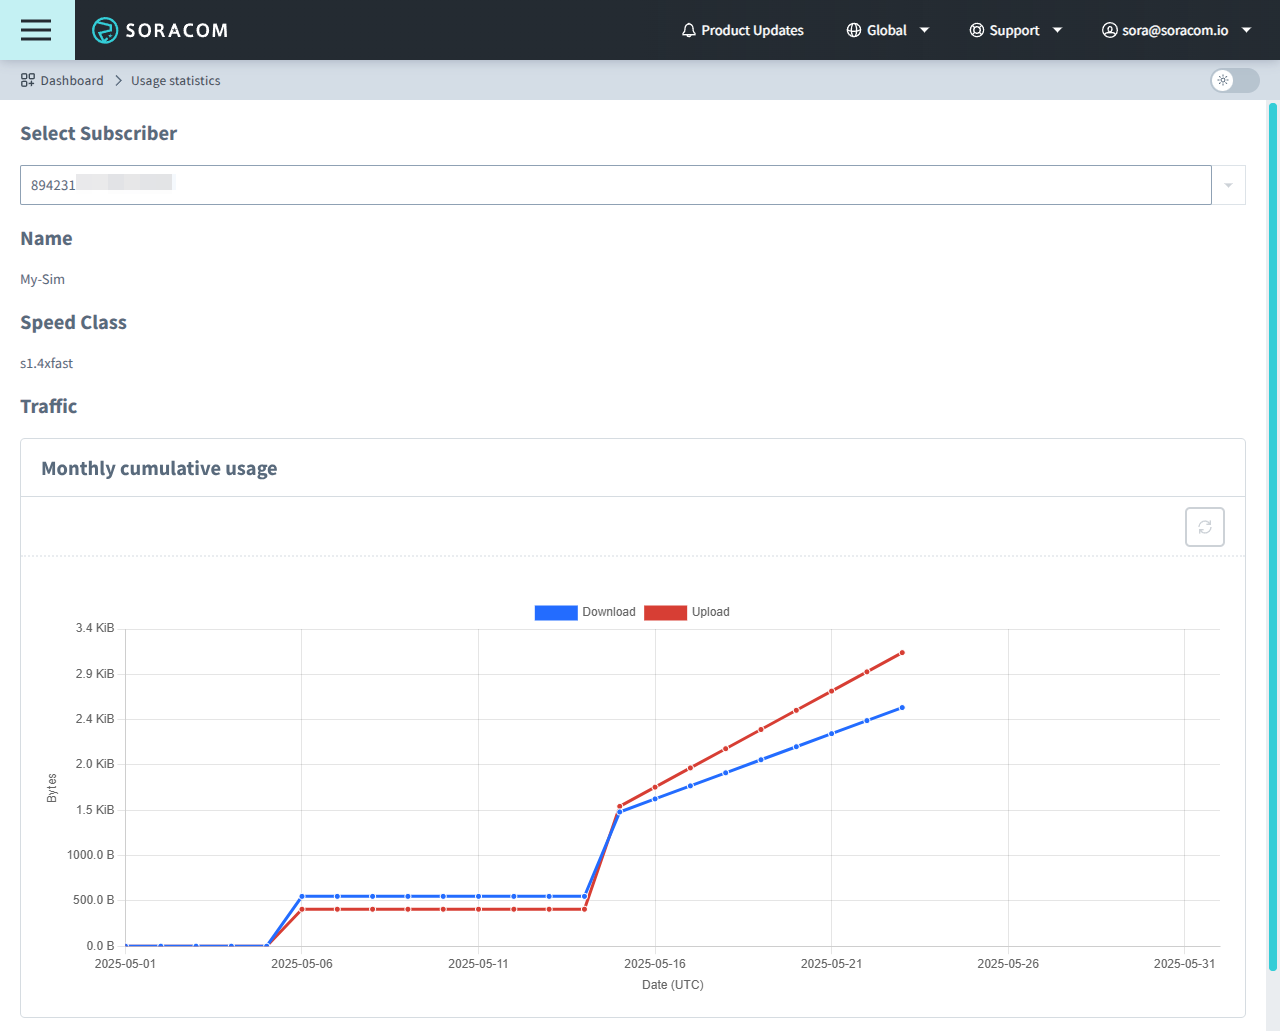Refresh the Monthly cumulative usage chart

pos(1204,526)
